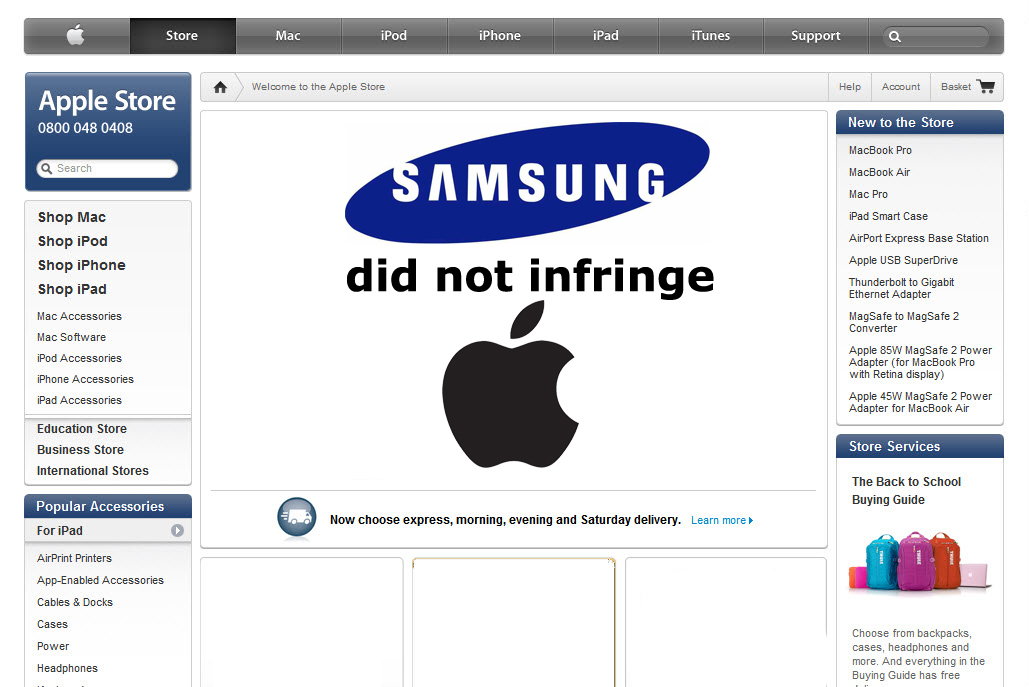The height and width of the screenshot is (687, 1029).
Task: Select AirPrint Printers
Action: pos(74,558)
